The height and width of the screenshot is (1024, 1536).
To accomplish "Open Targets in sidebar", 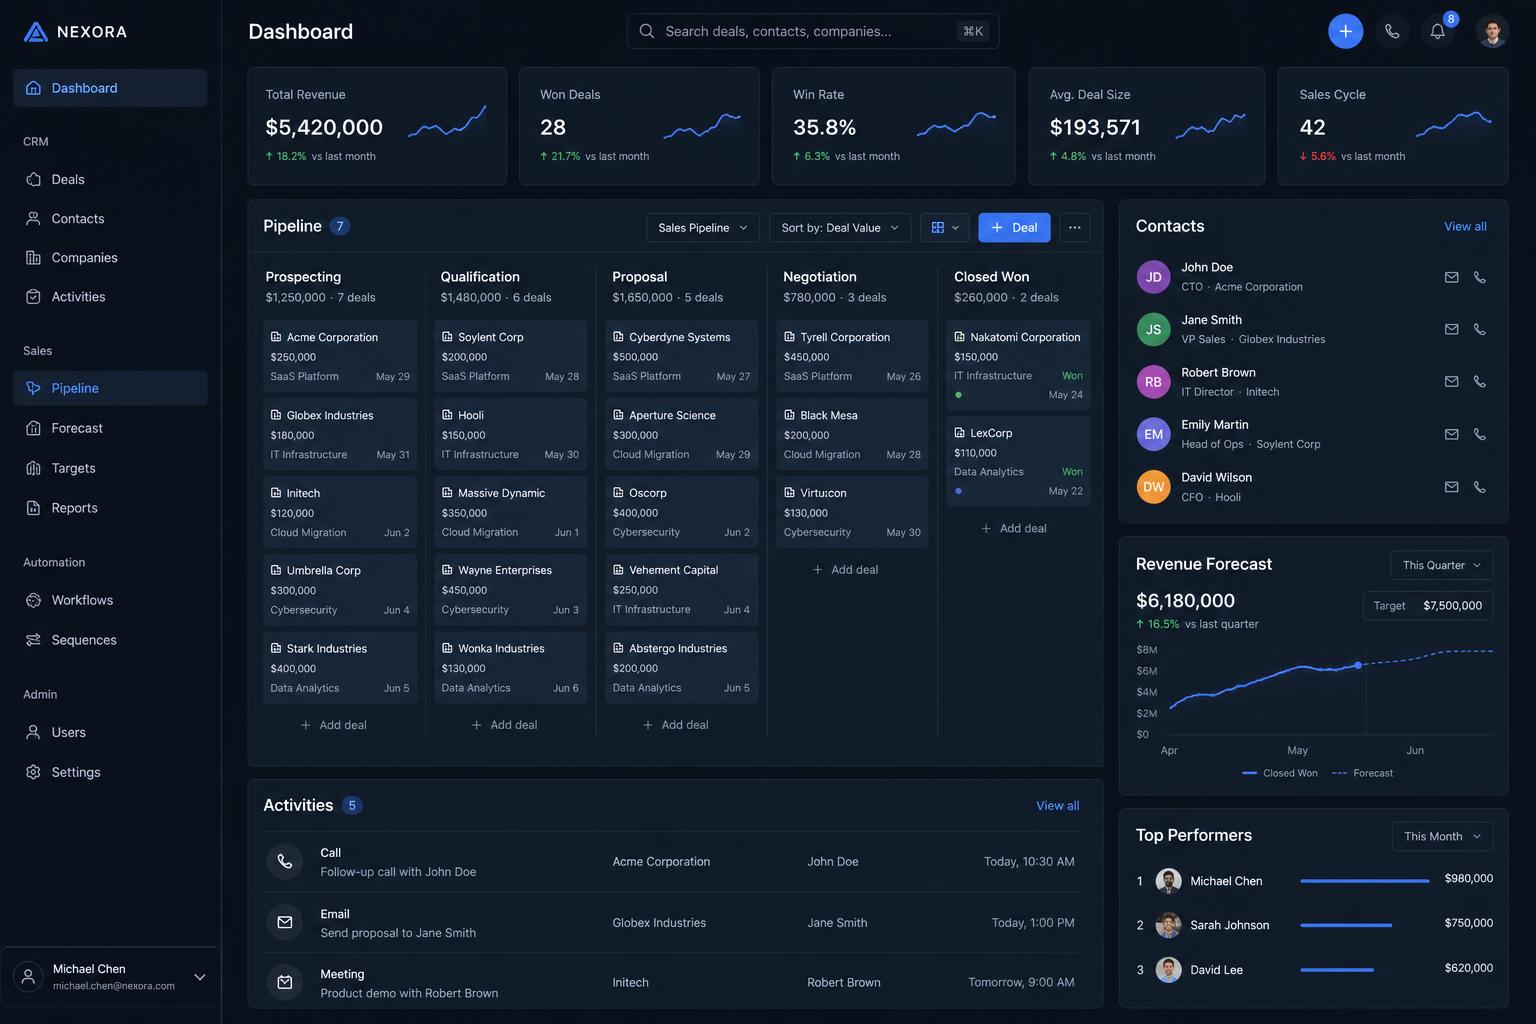I will (110, 468).
